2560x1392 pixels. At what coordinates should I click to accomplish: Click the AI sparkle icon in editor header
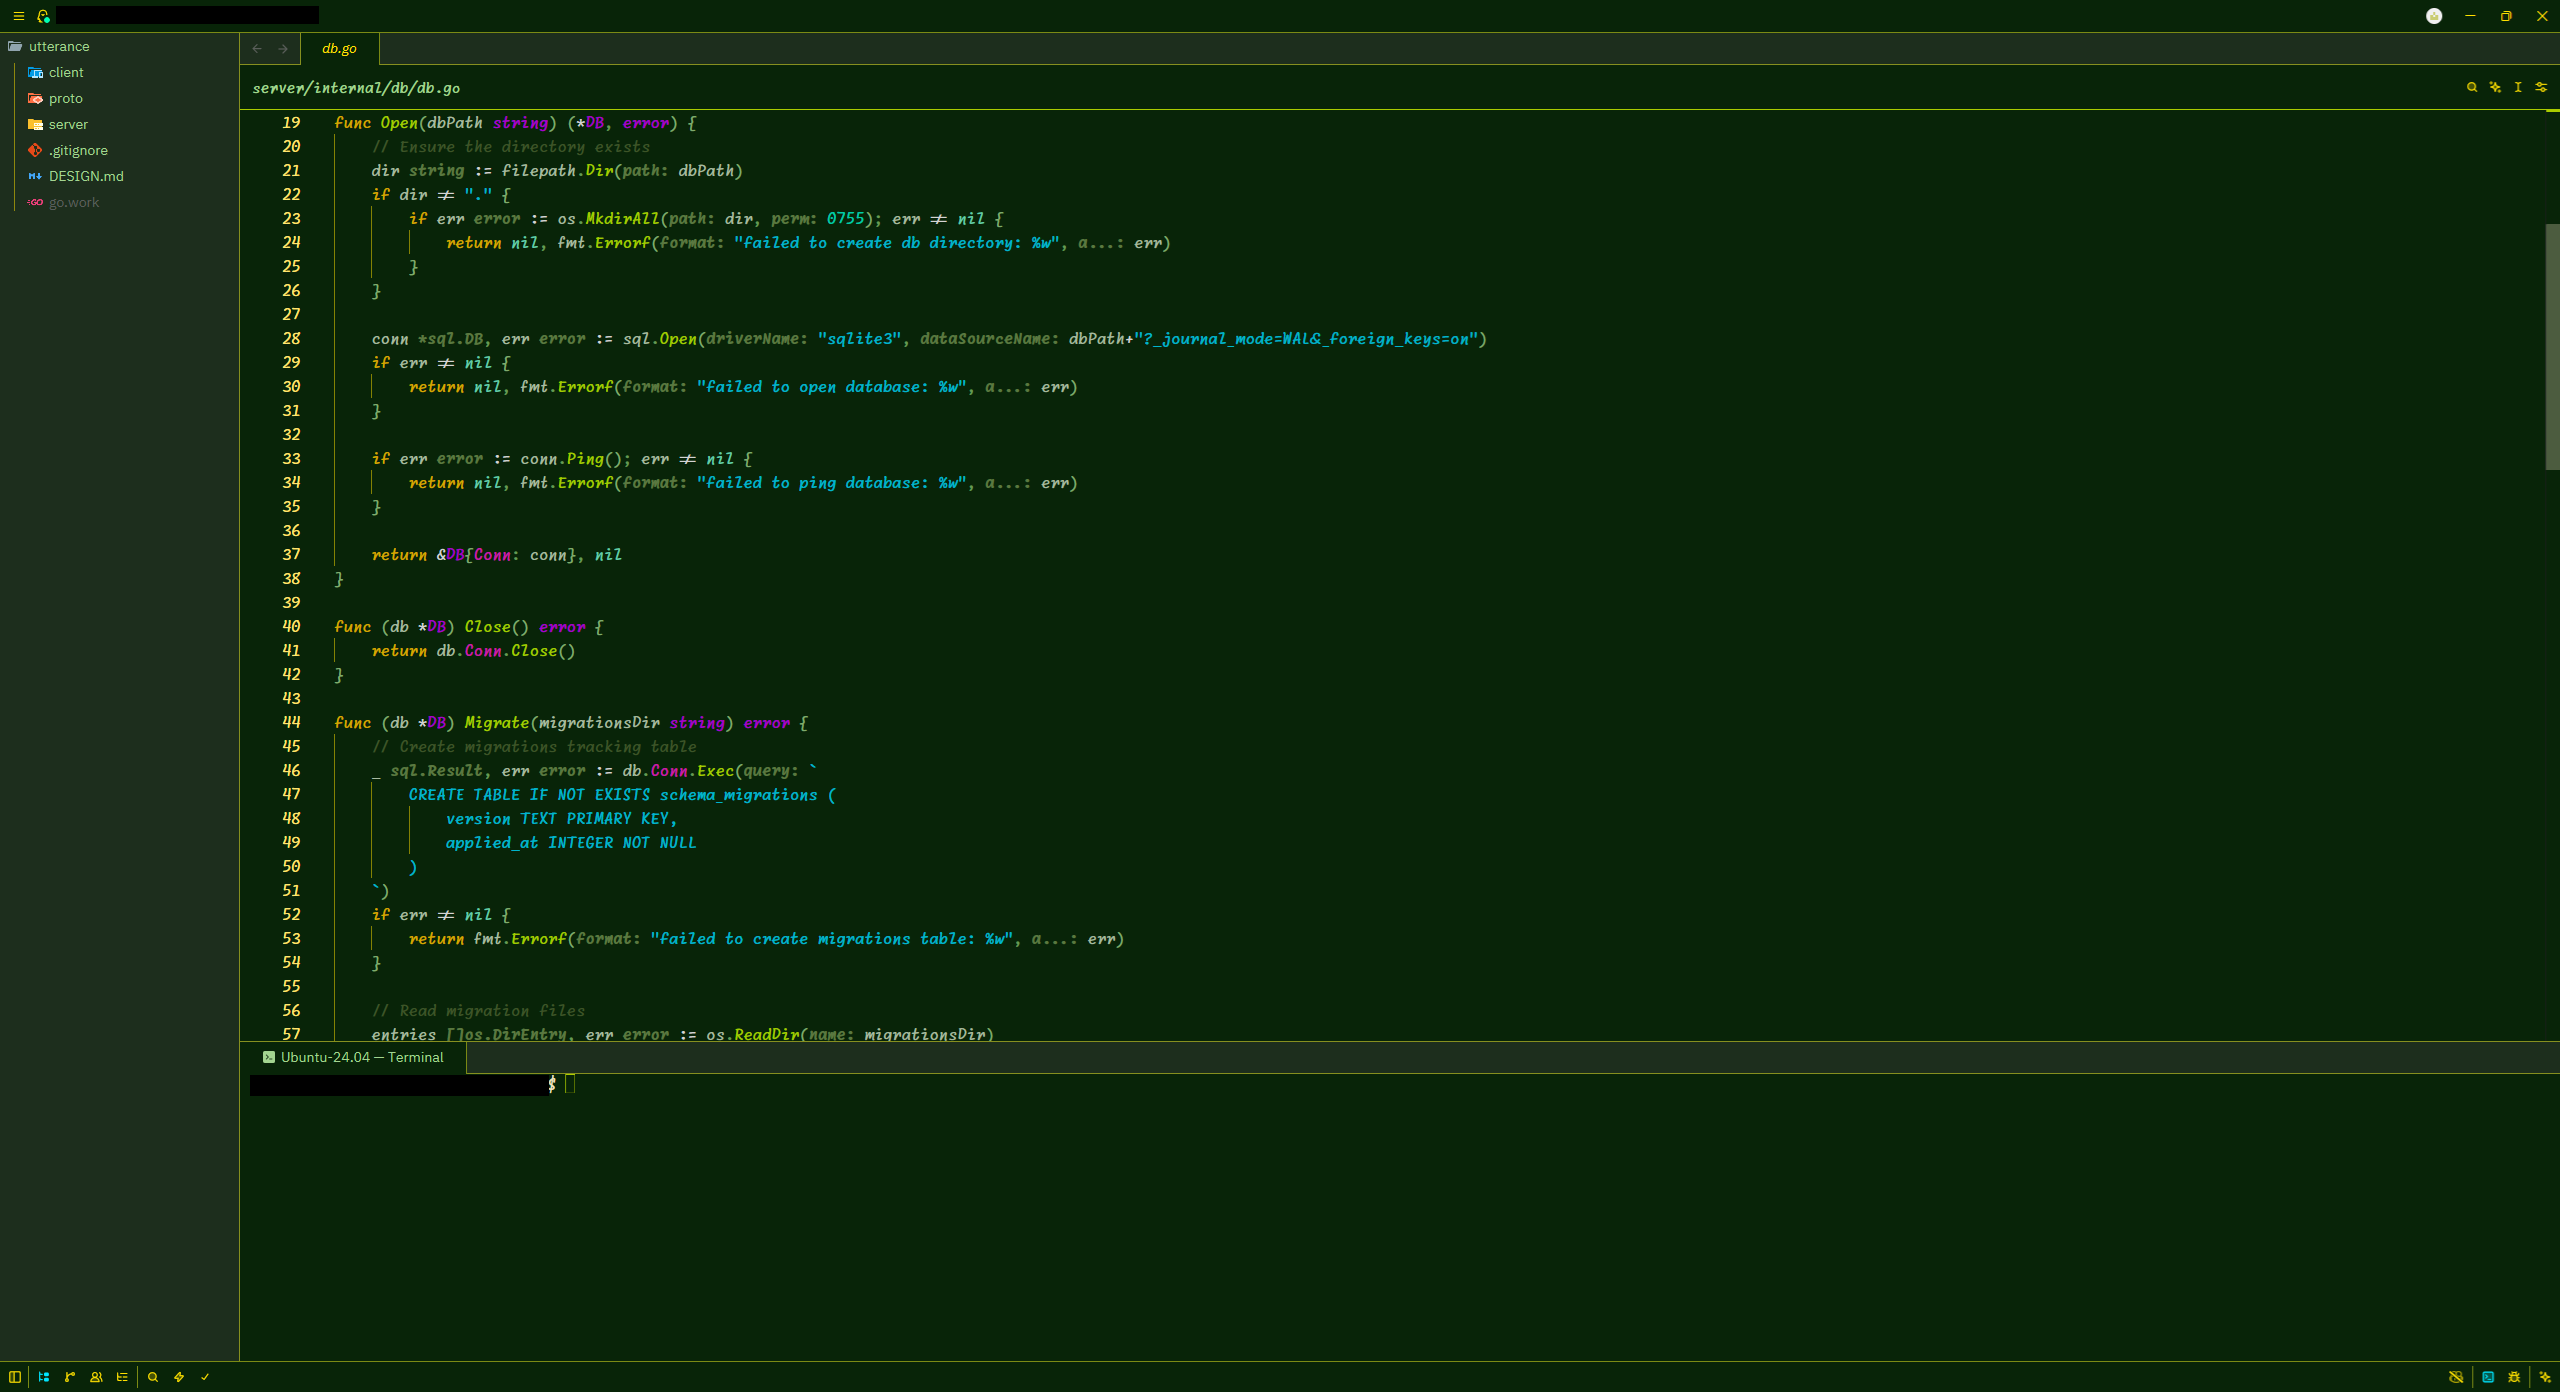click(2495, 87)
